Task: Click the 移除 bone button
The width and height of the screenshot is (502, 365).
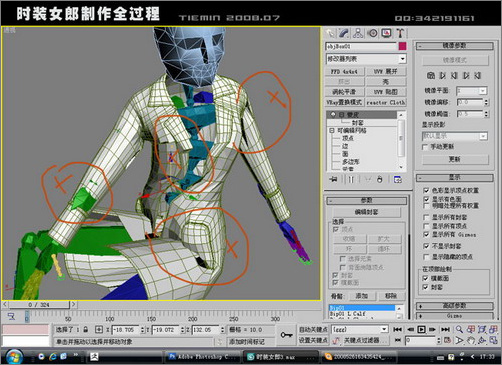Action: pyautogui.click(x=391, y=296)
